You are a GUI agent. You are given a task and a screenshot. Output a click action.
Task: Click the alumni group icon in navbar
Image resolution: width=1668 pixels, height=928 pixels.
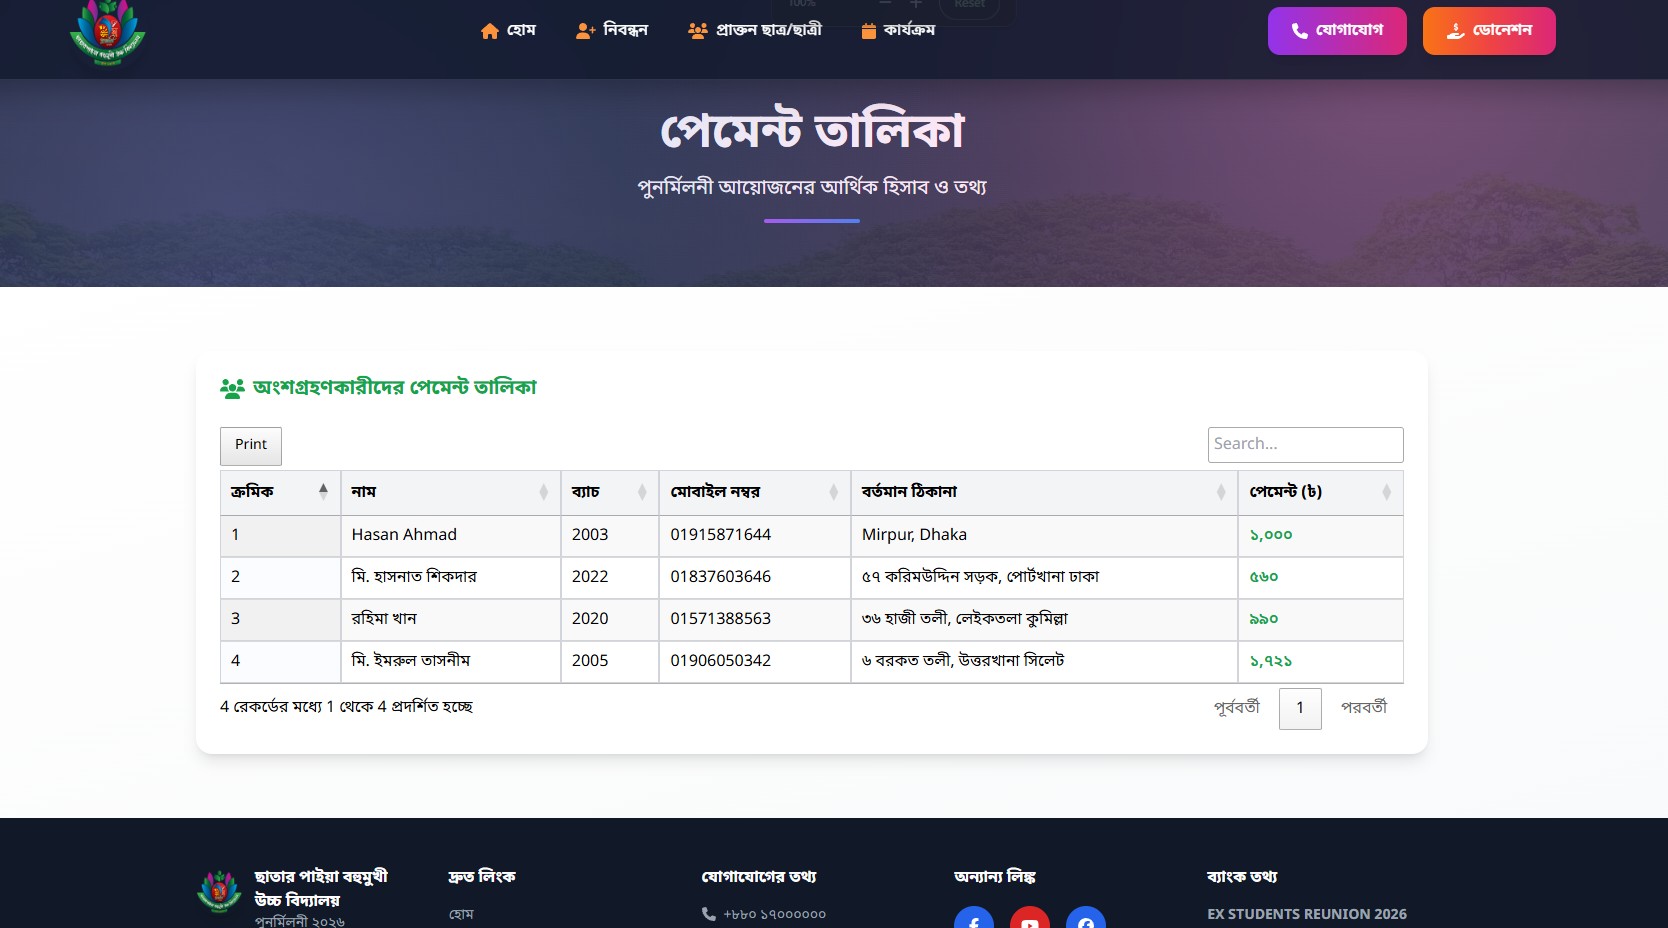pos(697,31)
